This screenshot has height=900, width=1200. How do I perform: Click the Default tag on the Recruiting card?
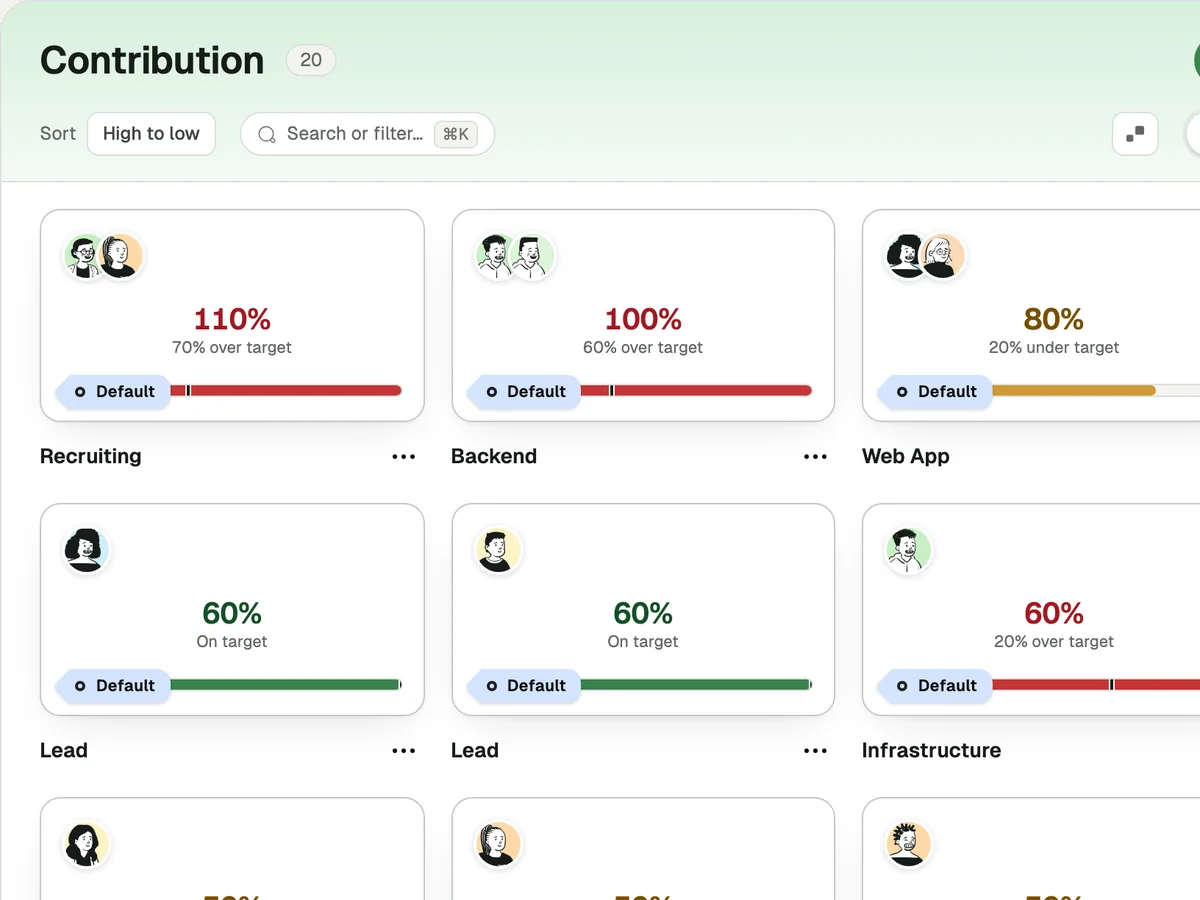(112, 391)
